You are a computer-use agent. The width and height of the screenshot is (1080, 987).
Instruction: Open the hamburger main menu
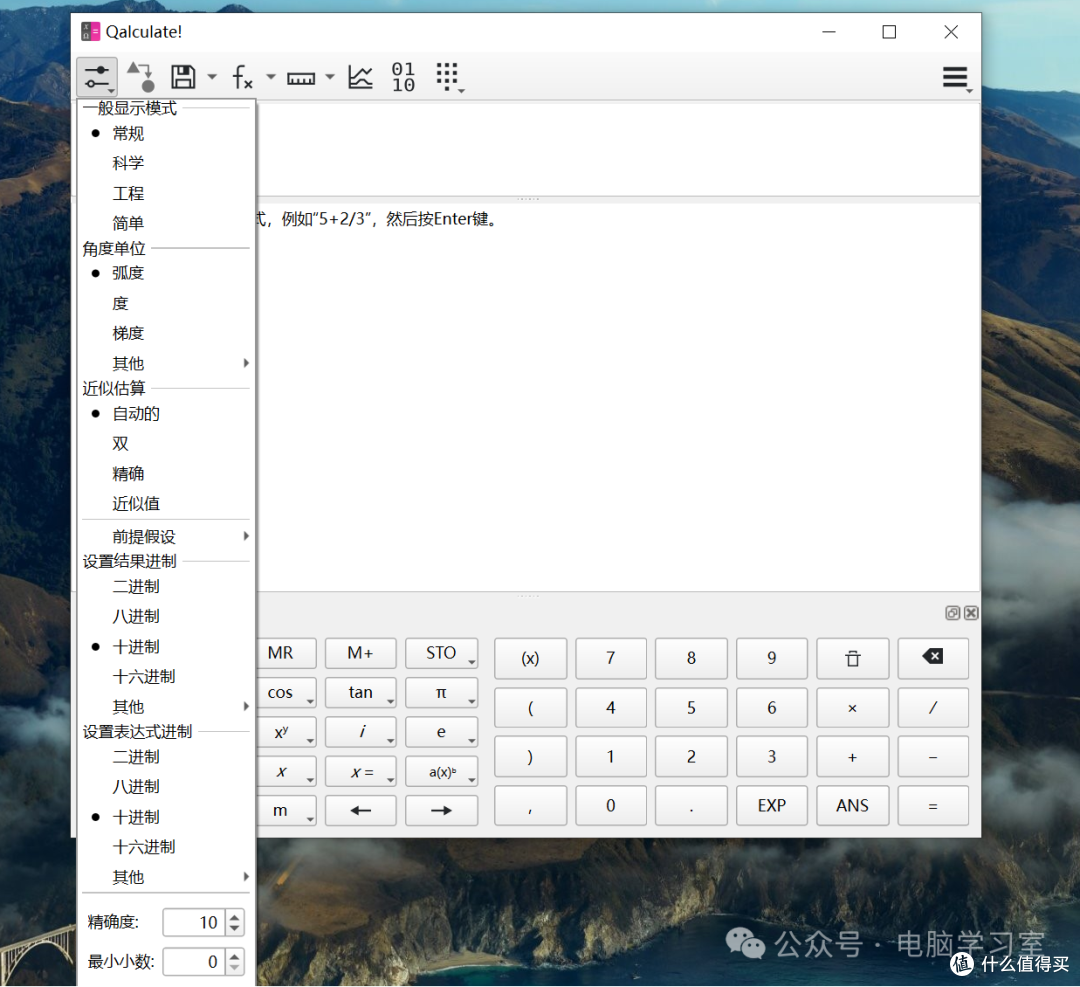coord(956,77)
